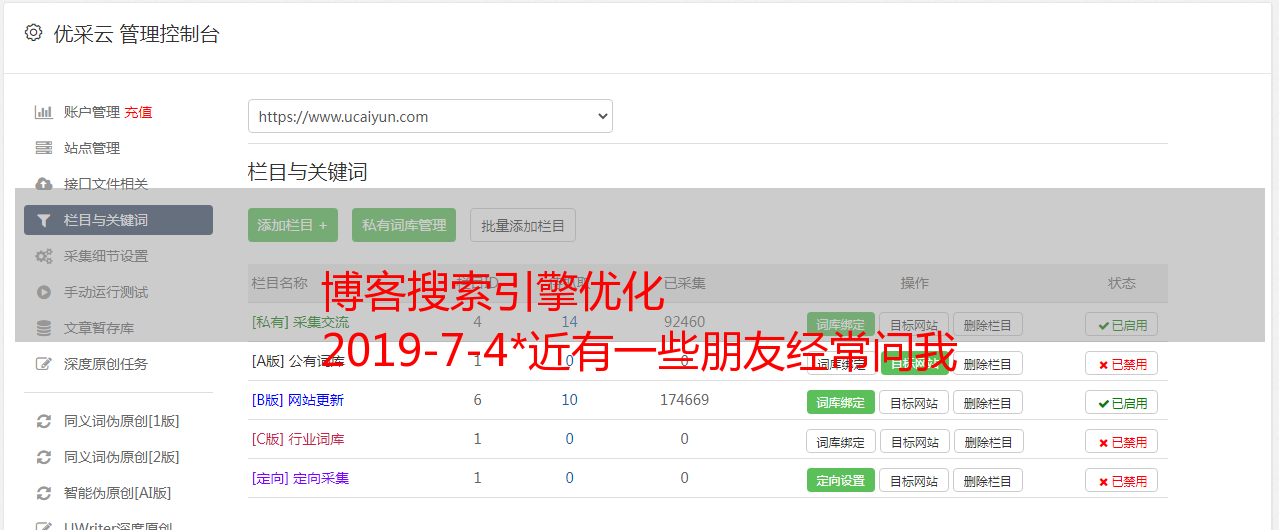Click 删除栏目 in the [B版] 网站更新 row

[x=988, y=402]
